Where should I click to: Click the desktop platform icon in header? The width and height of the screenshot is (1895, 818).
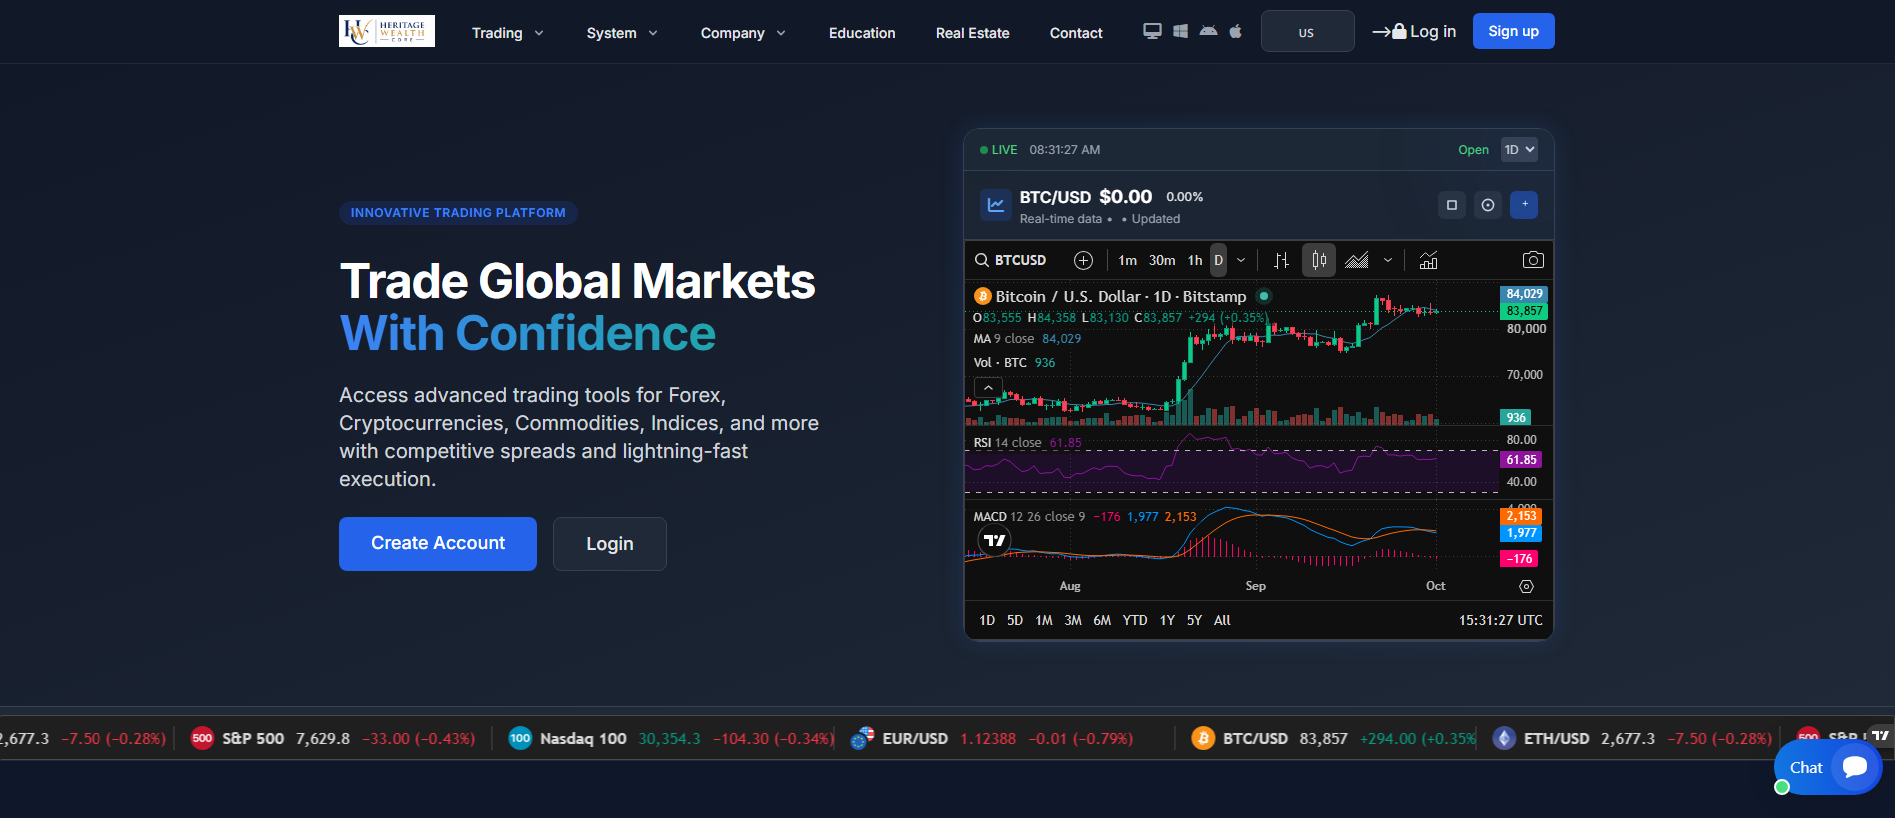click(x=1152, y=31)
